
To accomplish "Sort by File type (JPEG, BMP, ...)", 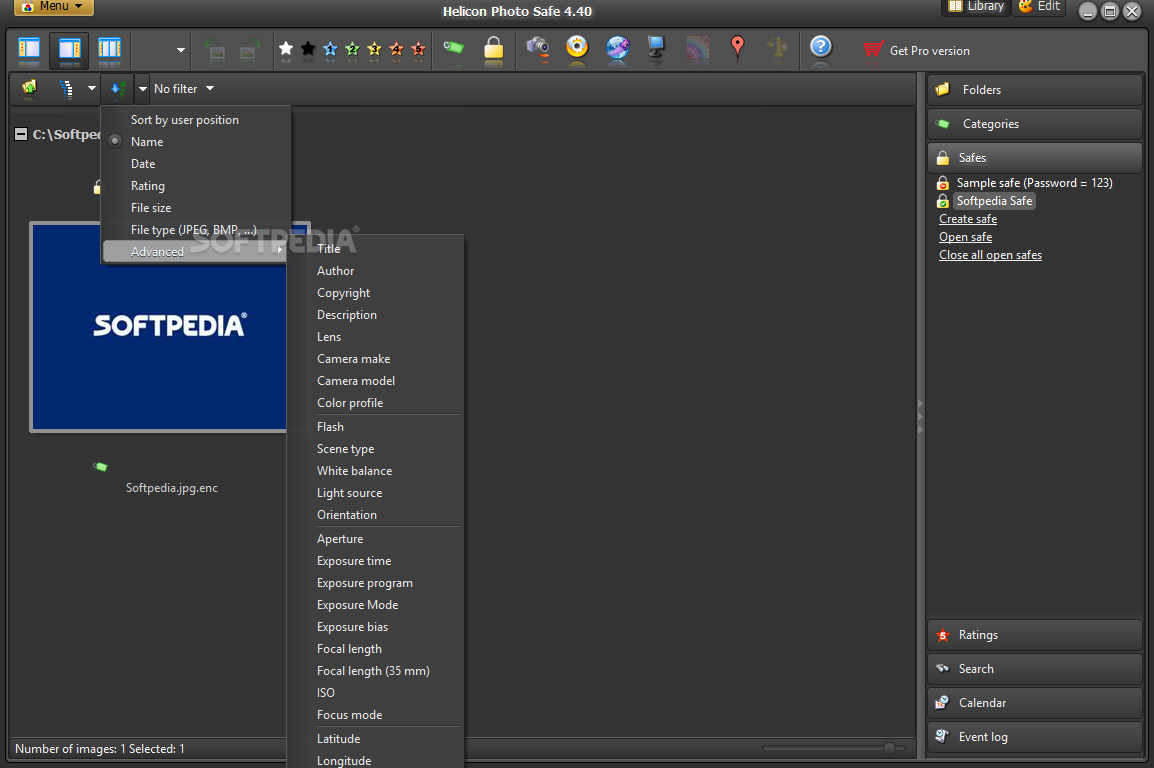I will (x=194, y=230).
